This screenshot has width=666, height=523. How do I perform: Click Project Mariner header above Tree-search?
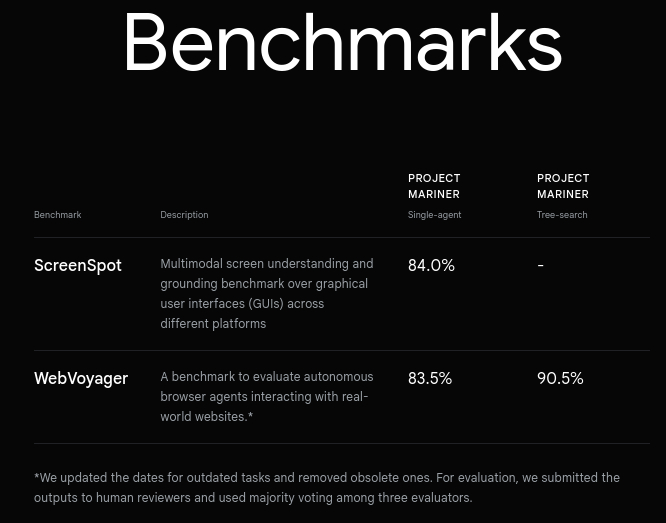click(x=563, y=186)
